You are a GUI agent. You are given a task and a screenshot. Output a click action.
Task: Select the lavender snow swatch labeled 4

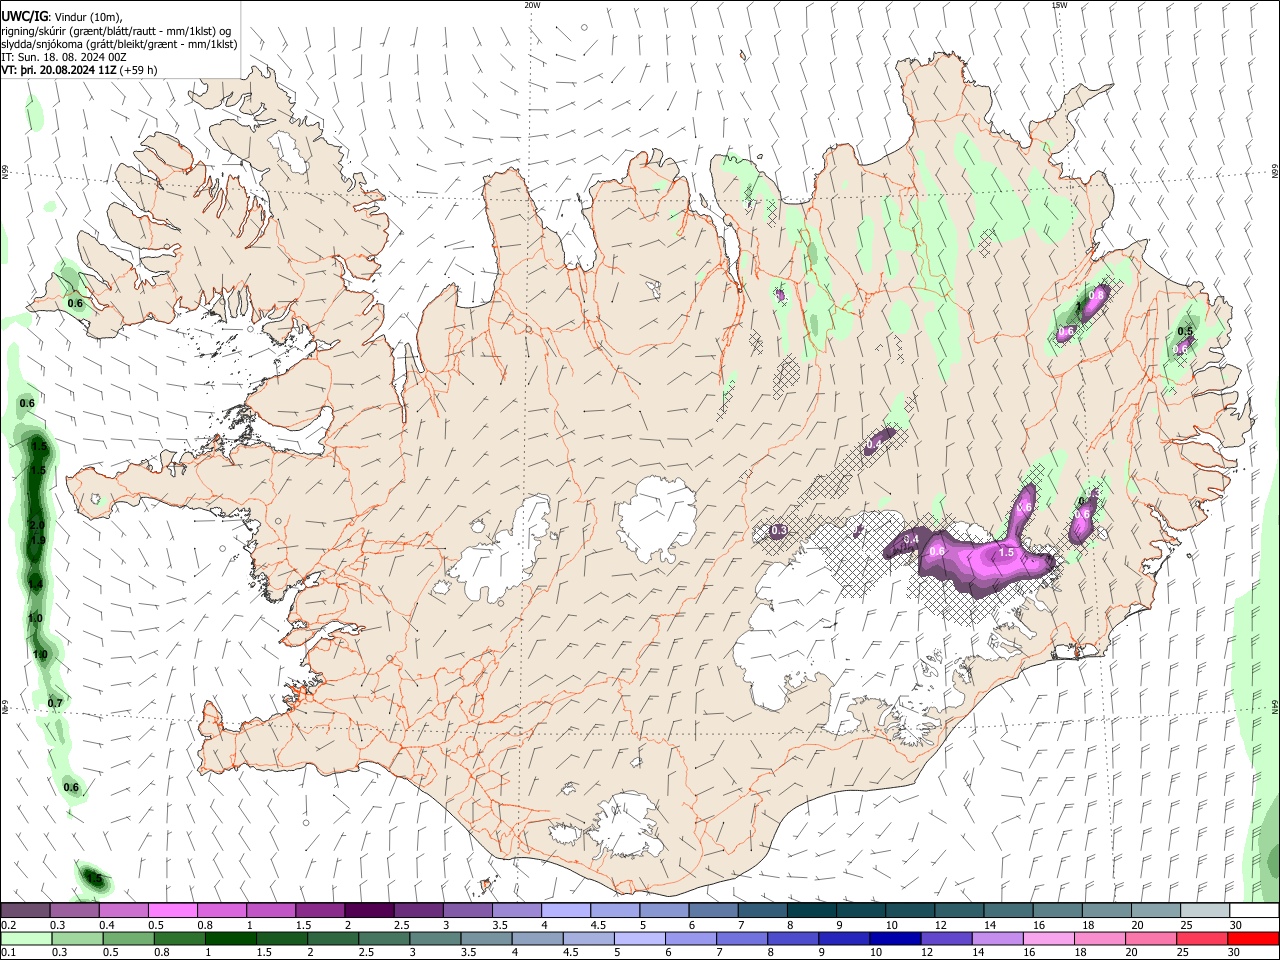(566, 911)
